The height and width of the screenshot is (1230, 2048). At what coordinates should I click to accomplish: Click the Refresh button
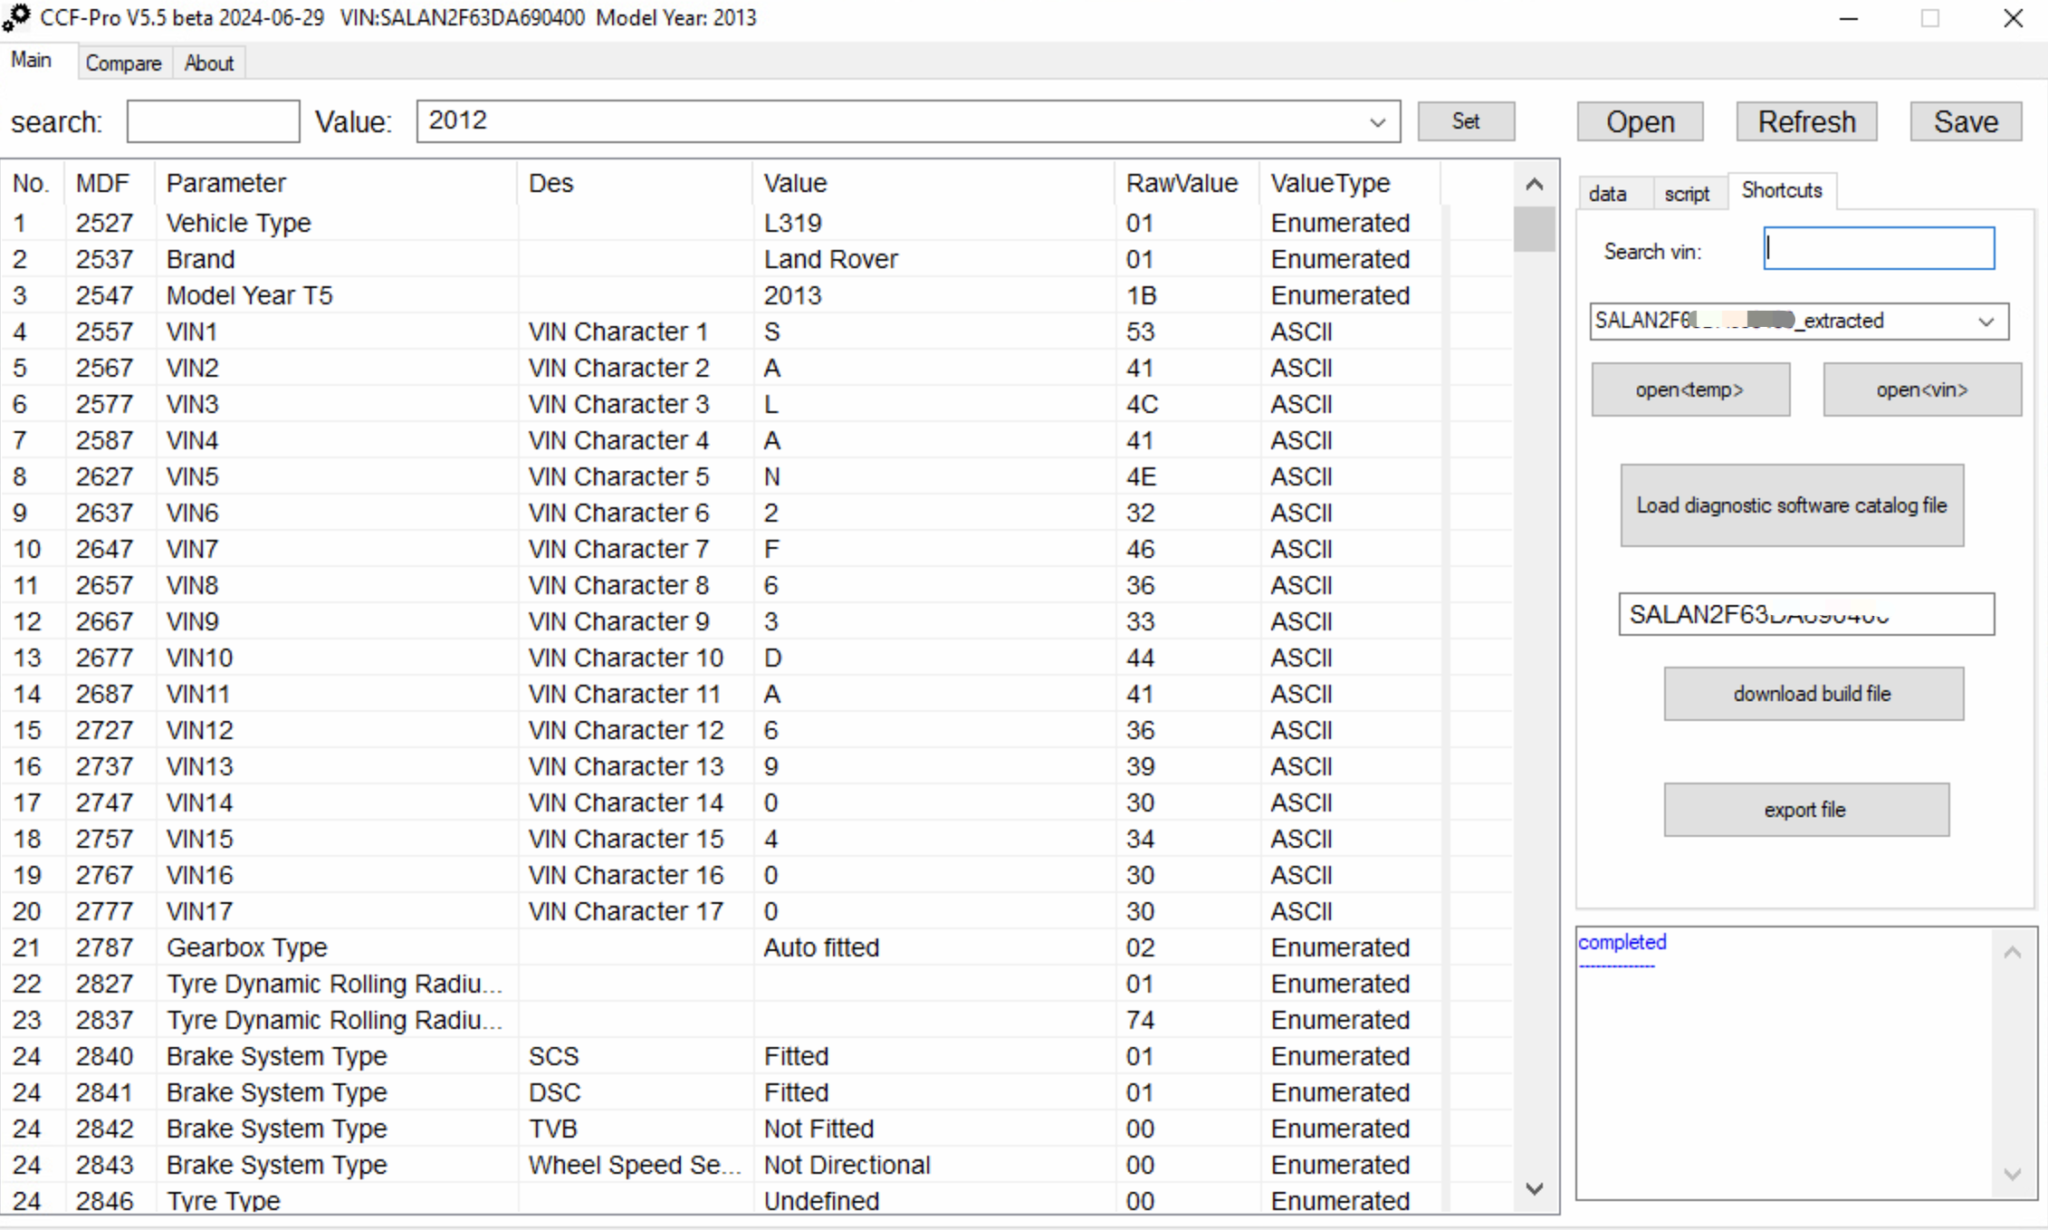(1804, 121)
